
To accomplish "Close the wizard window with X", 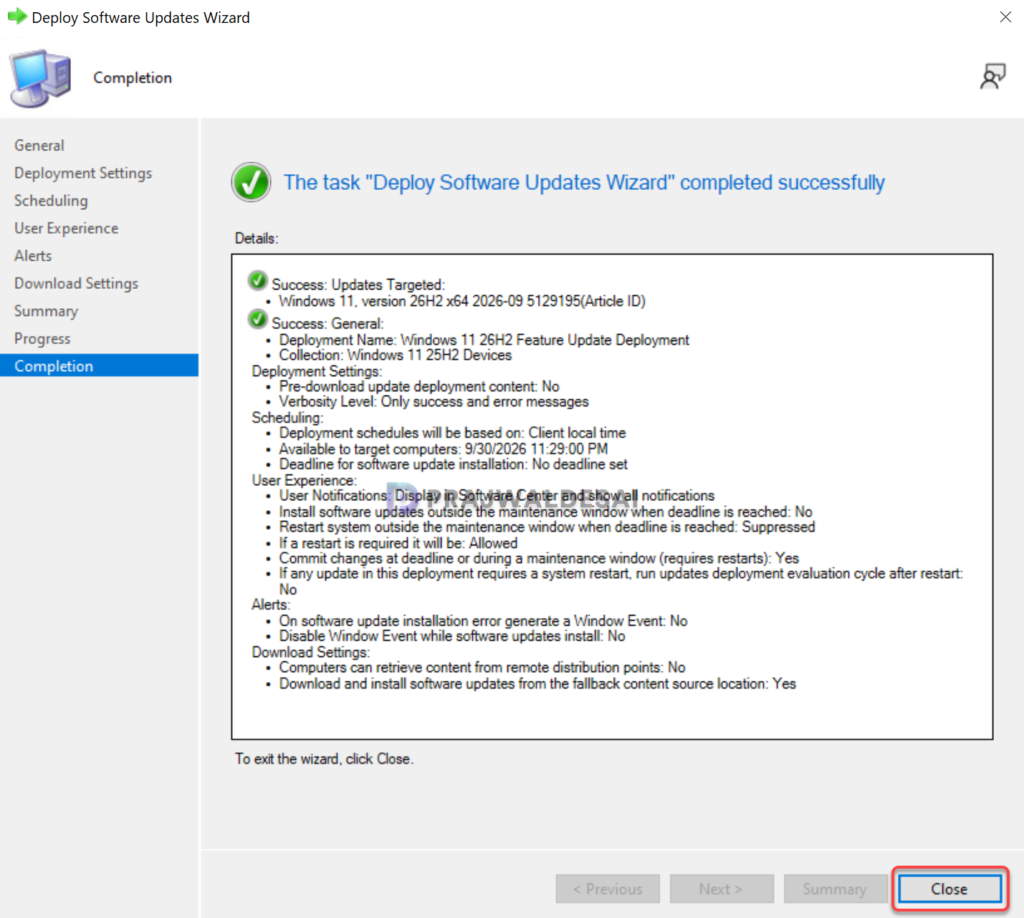I will (x=1006, y=17).
